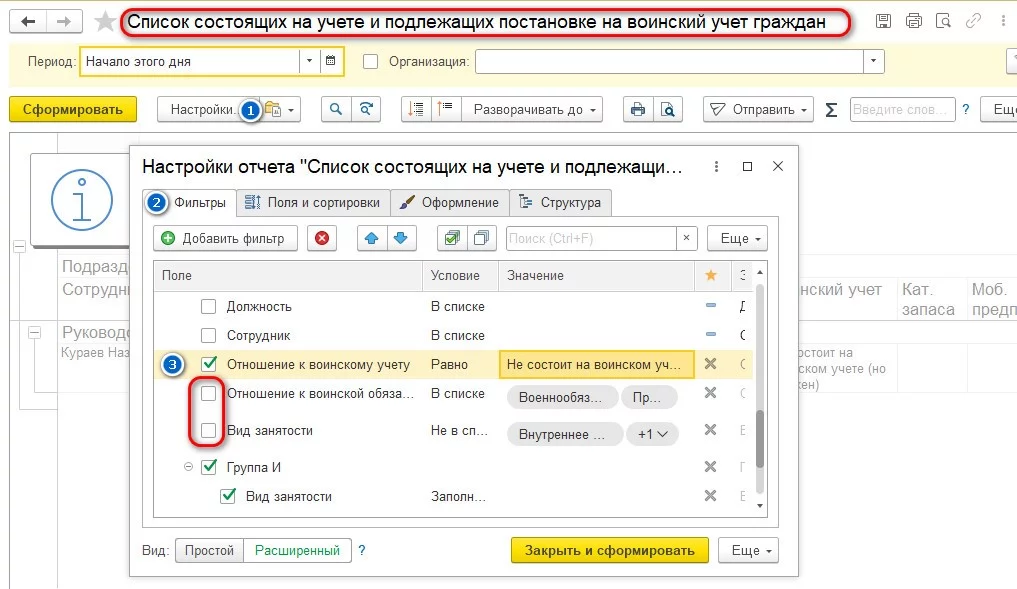Move filter down with blue down arrow

pyautogui.click(x=401, y=238)
